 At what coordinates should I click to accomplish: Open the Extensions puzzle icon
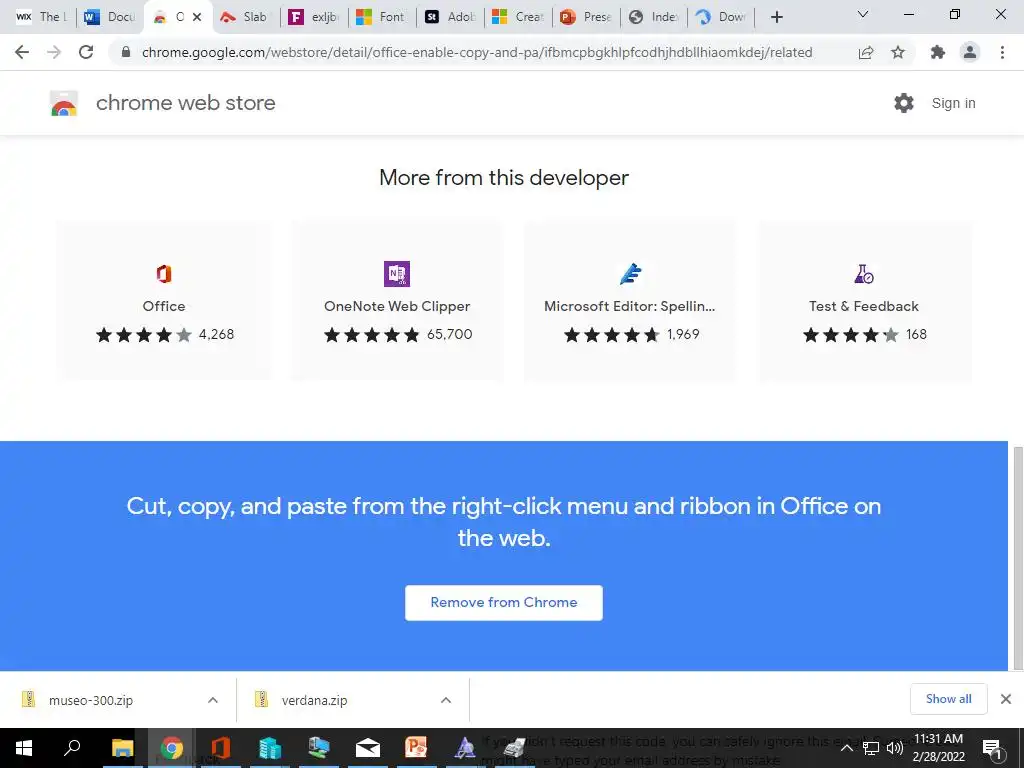(x=938, y=52)
